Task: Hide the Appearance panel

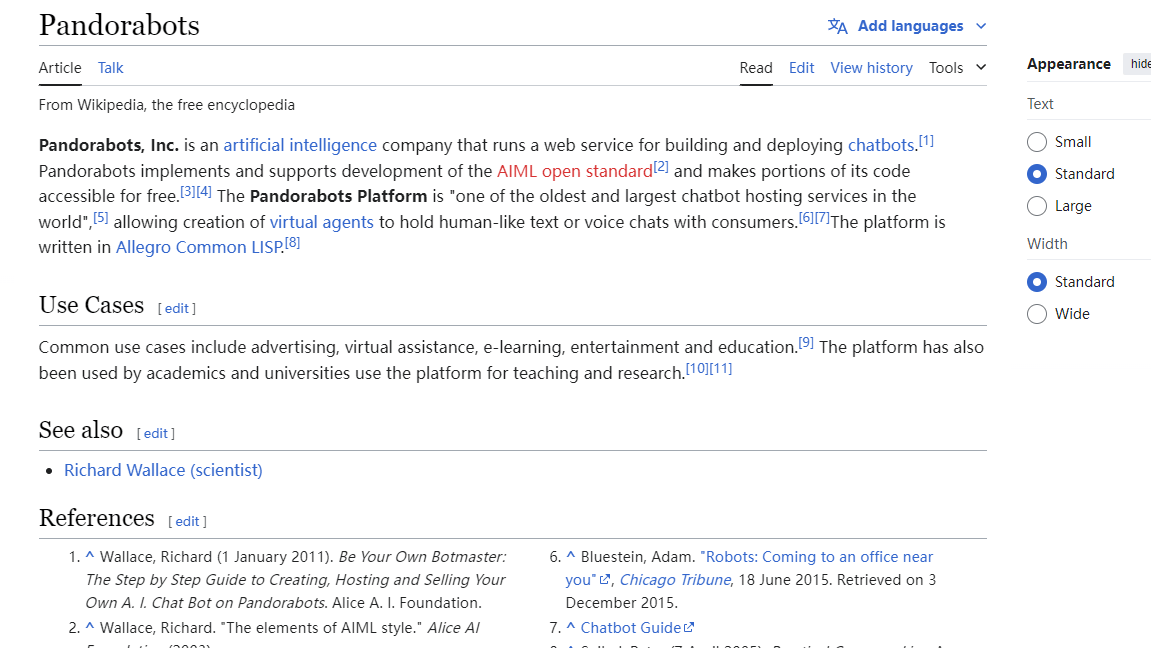Action: click(1139, 64)
